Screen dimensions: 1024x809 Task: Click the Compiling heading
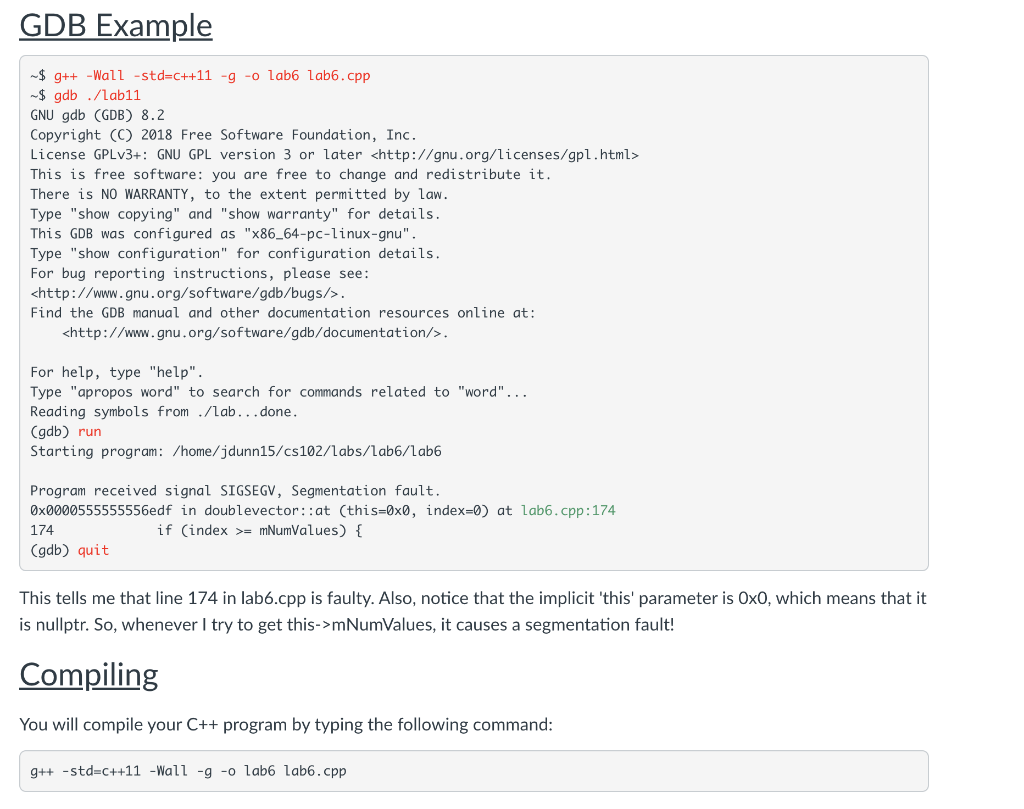(x=89, y=675)
